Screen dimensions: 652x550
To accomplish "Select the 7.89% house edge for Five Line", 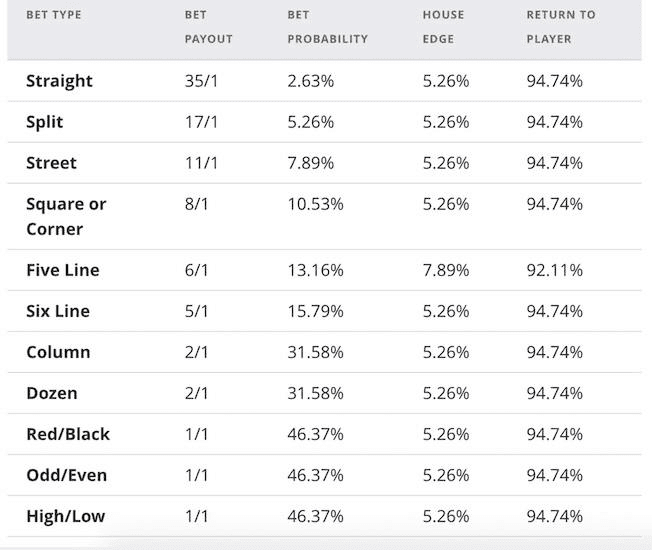I will pyautogui.click(x=445, y=270).
